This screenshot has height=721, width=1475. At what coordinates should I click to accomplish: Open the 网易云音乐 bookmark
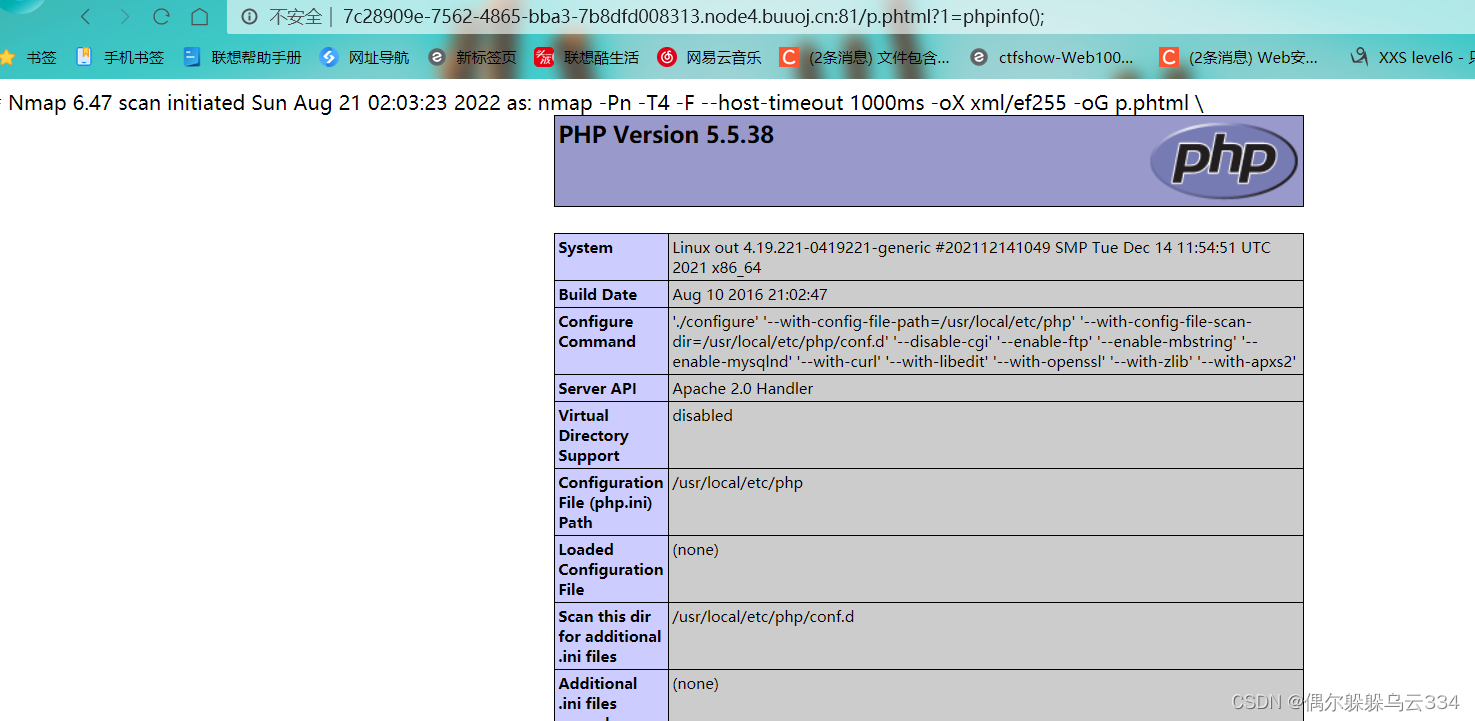722,57
